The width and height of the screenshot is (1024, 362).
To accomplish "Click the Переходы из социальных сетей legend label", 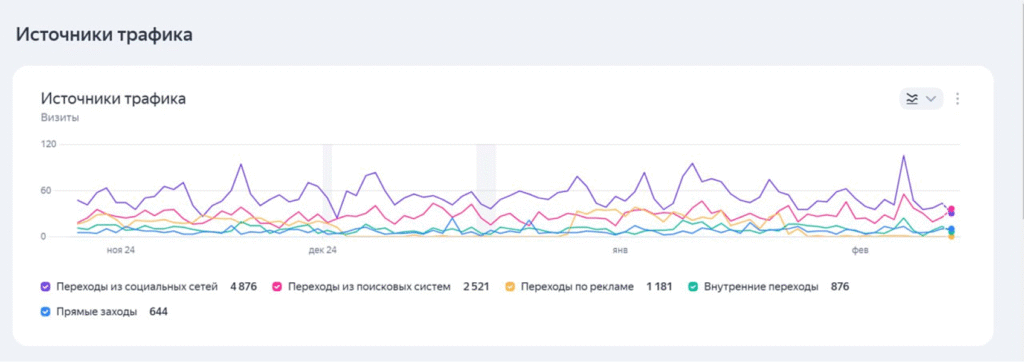I will pyautogui.click(x=137, y=286).
